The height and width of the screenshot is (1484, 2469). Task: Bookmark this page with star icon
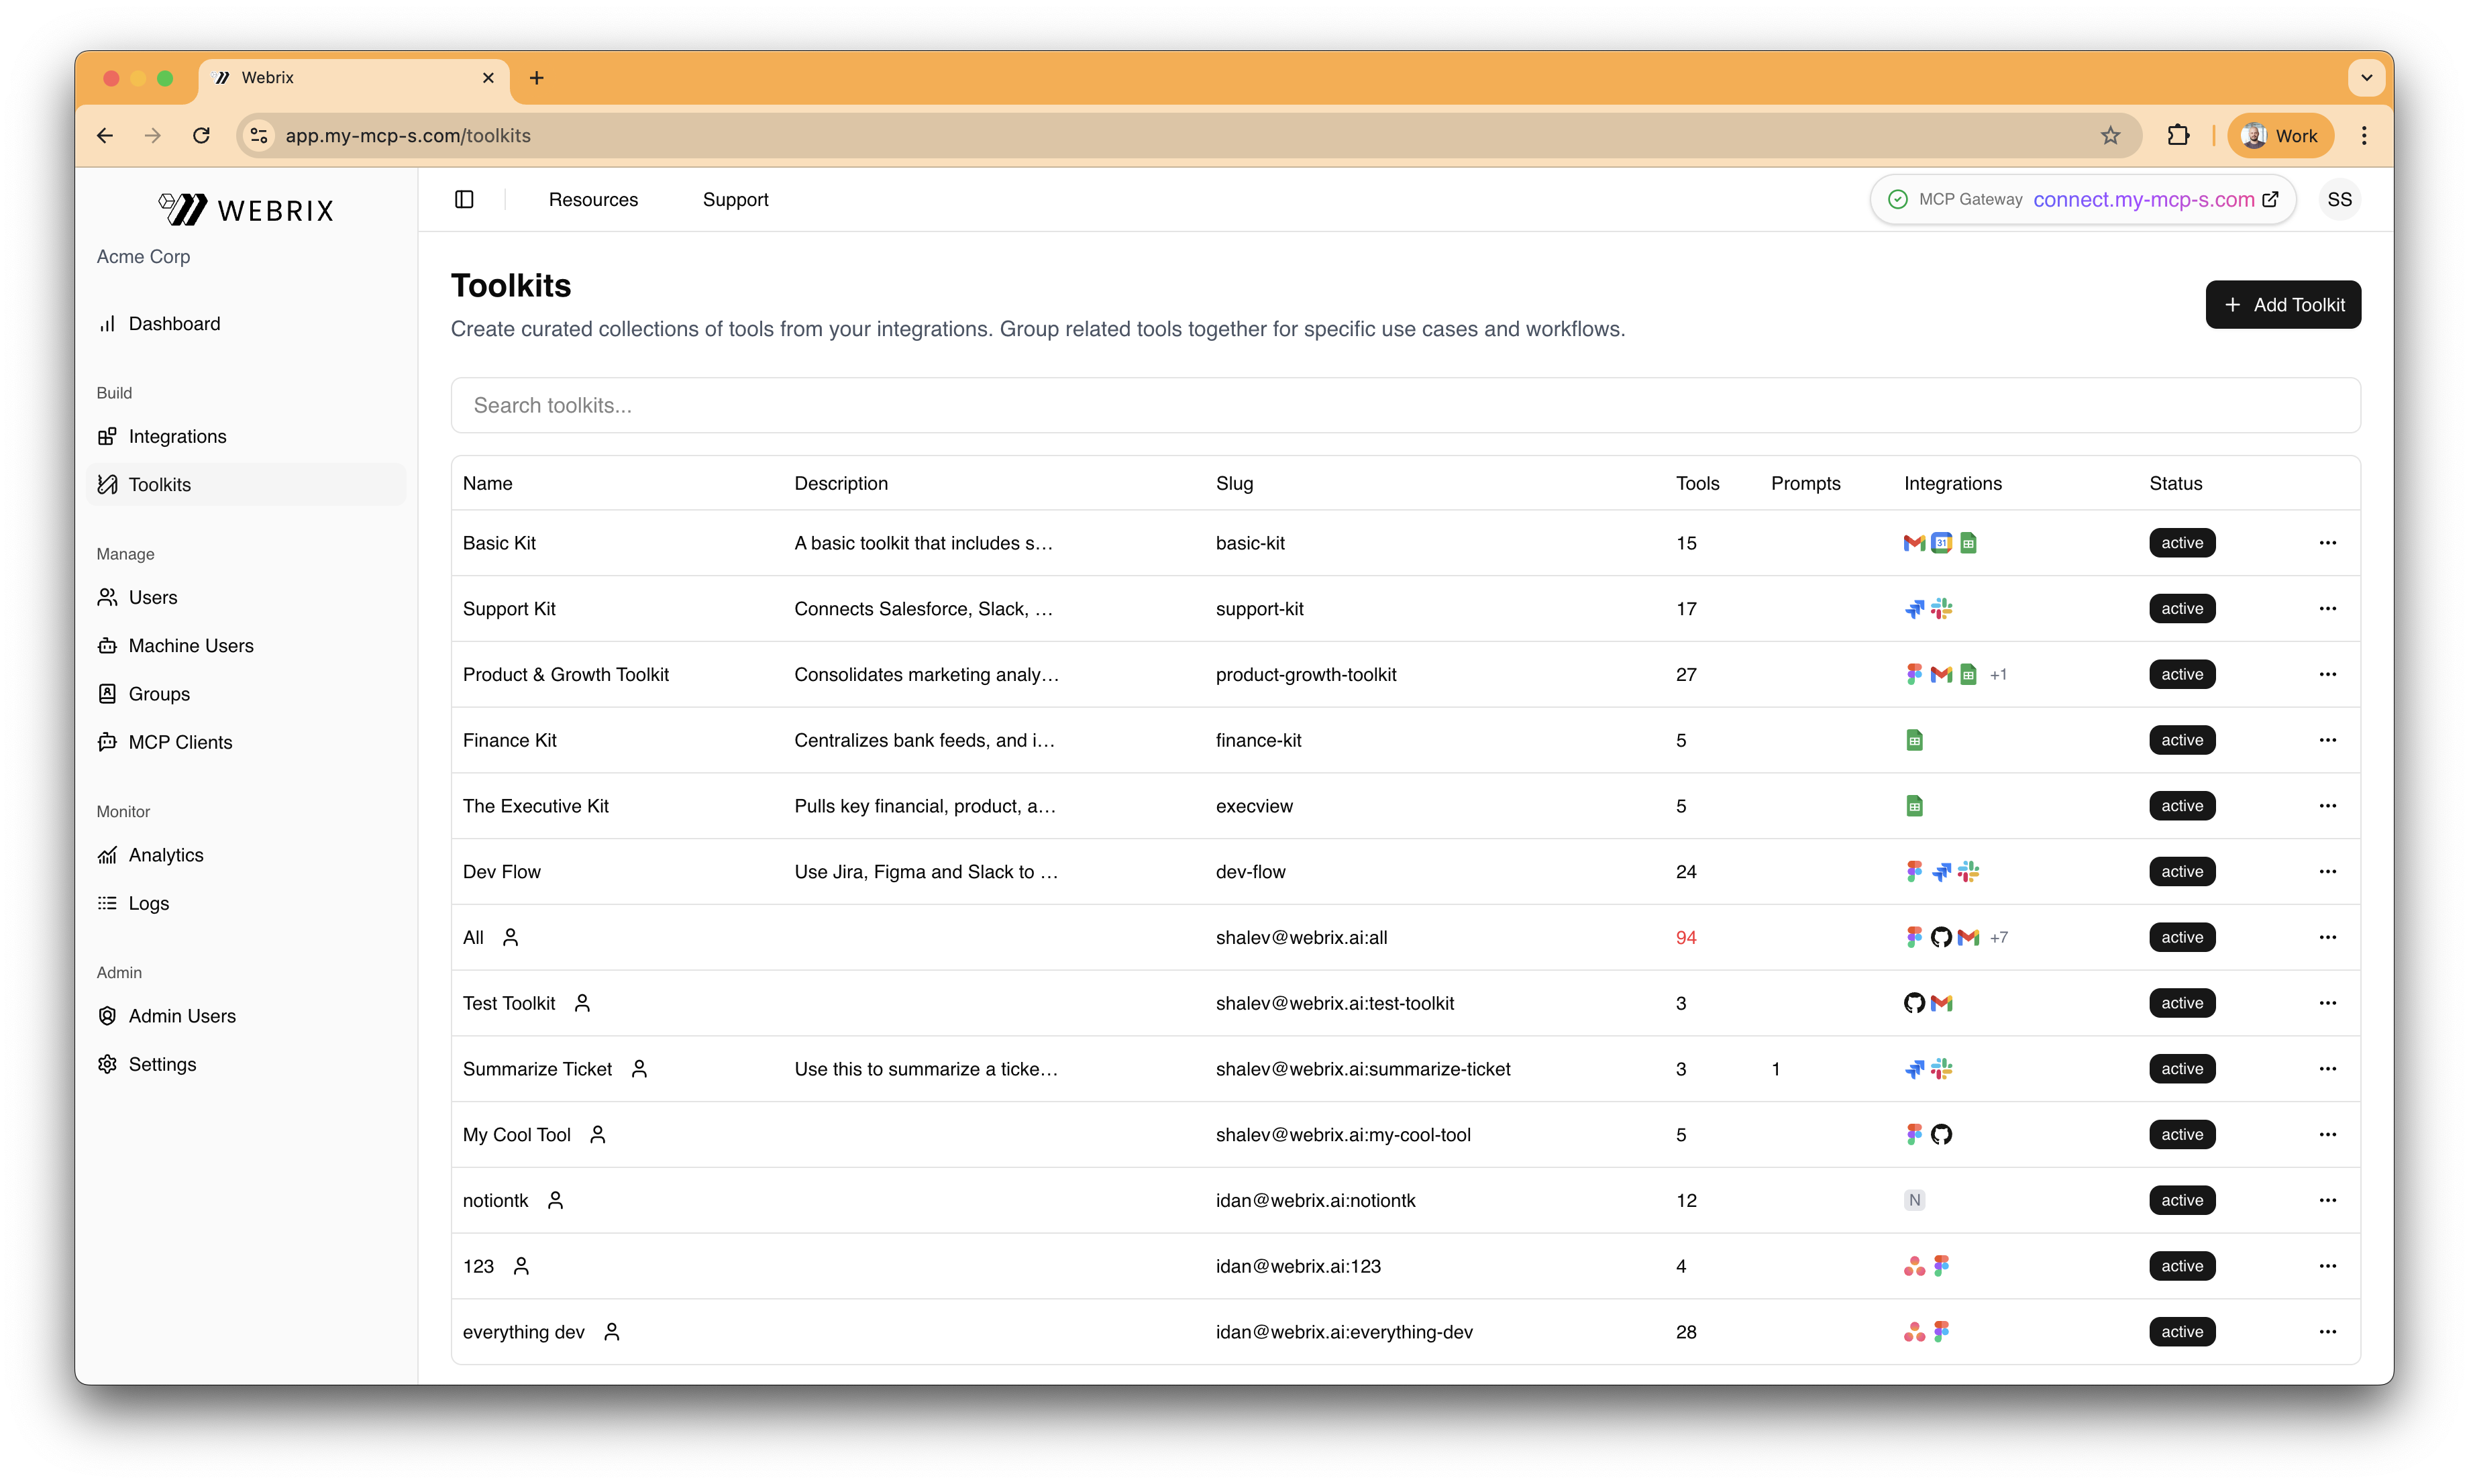click(x=2110, y=135)
